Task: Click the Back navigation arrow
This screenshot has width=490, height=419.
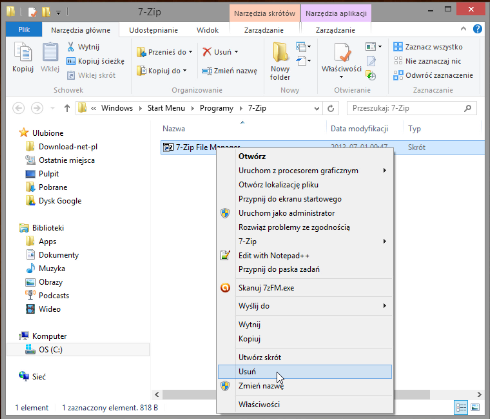Action: (x=19, y=108)
